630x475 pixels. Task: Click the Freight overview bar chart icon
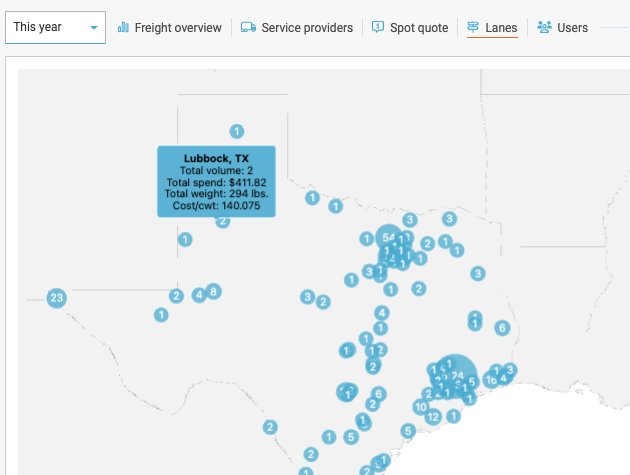124,28
